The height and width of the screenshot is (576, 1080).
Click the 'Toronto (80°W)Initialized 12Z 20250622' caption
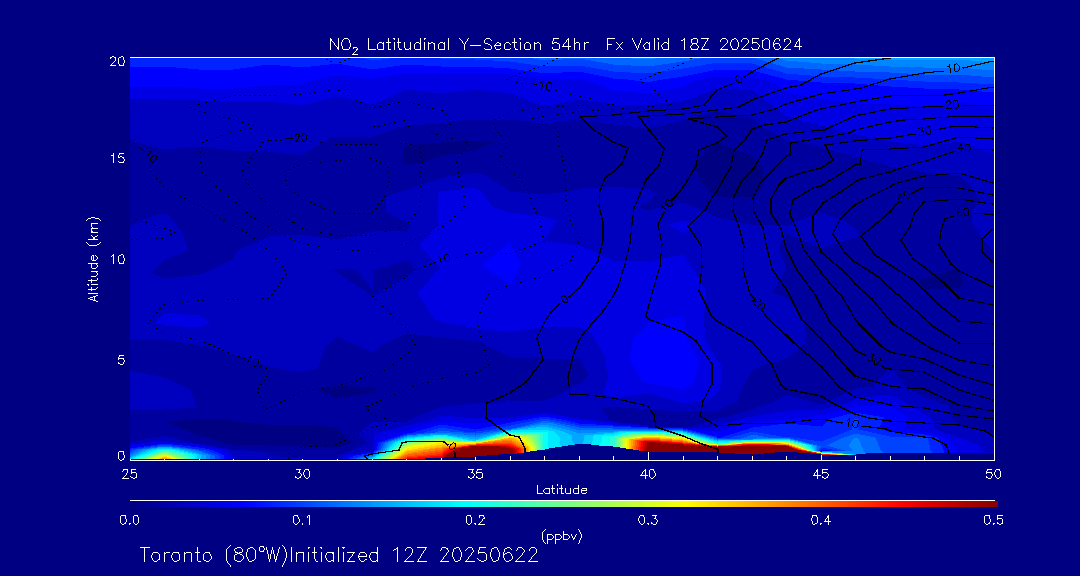(339, 555)
